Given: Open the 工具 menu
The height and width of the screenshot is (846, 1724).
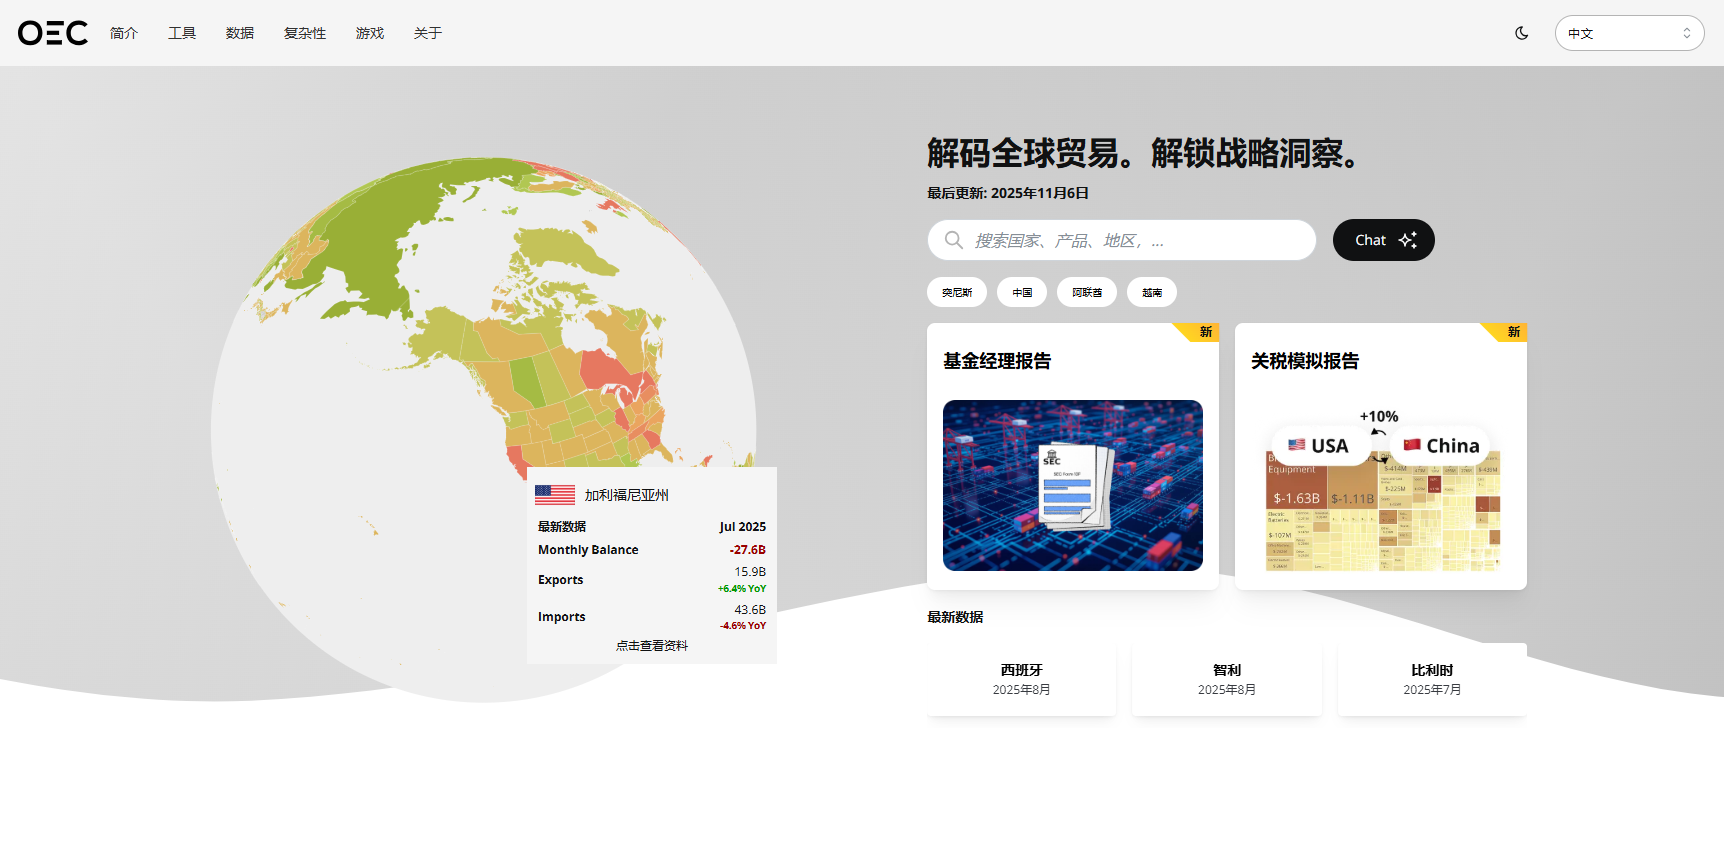Looking at the screenshot, I should pyautogui.click(x=182, y=33).
